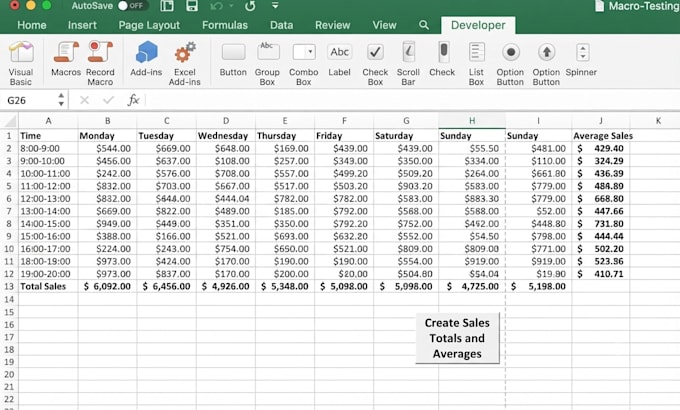Image resolution: width=680 pixels, height=410 pixels.
Task: Select cell containing $55.50
Action: pyautogui.click(x=472, y=148)
